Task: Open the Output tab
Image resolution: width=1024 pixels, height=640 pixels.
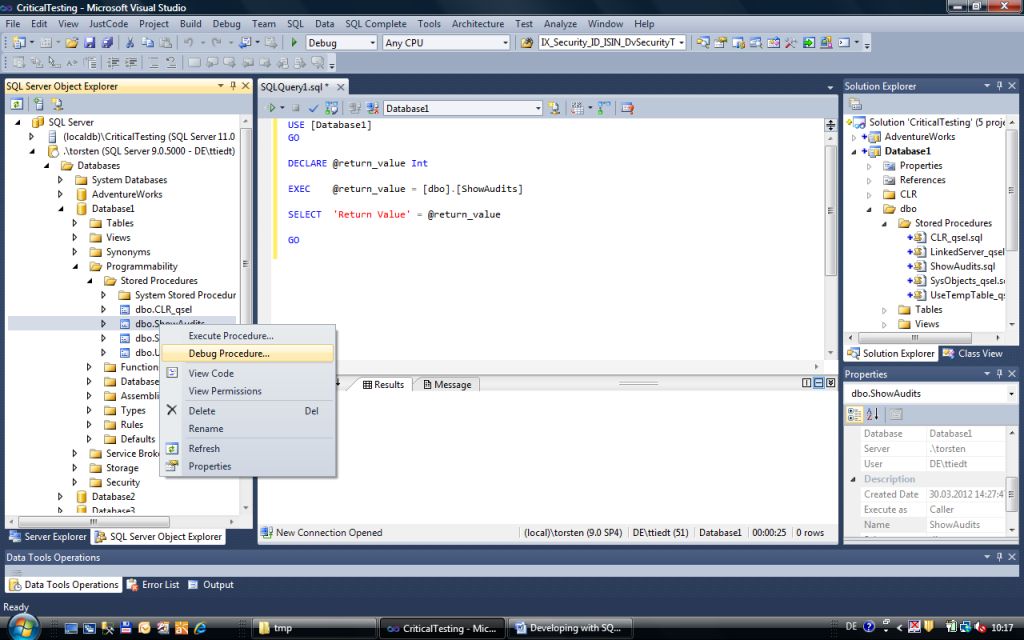Action: (x=211, y=584)
